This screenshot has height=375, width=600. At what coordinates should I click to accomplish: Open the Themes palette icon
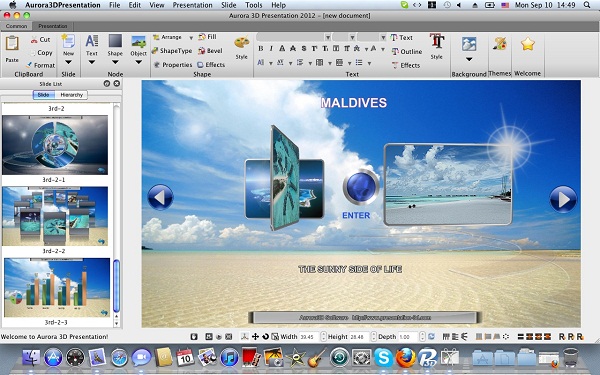click(x=499, y=43)
